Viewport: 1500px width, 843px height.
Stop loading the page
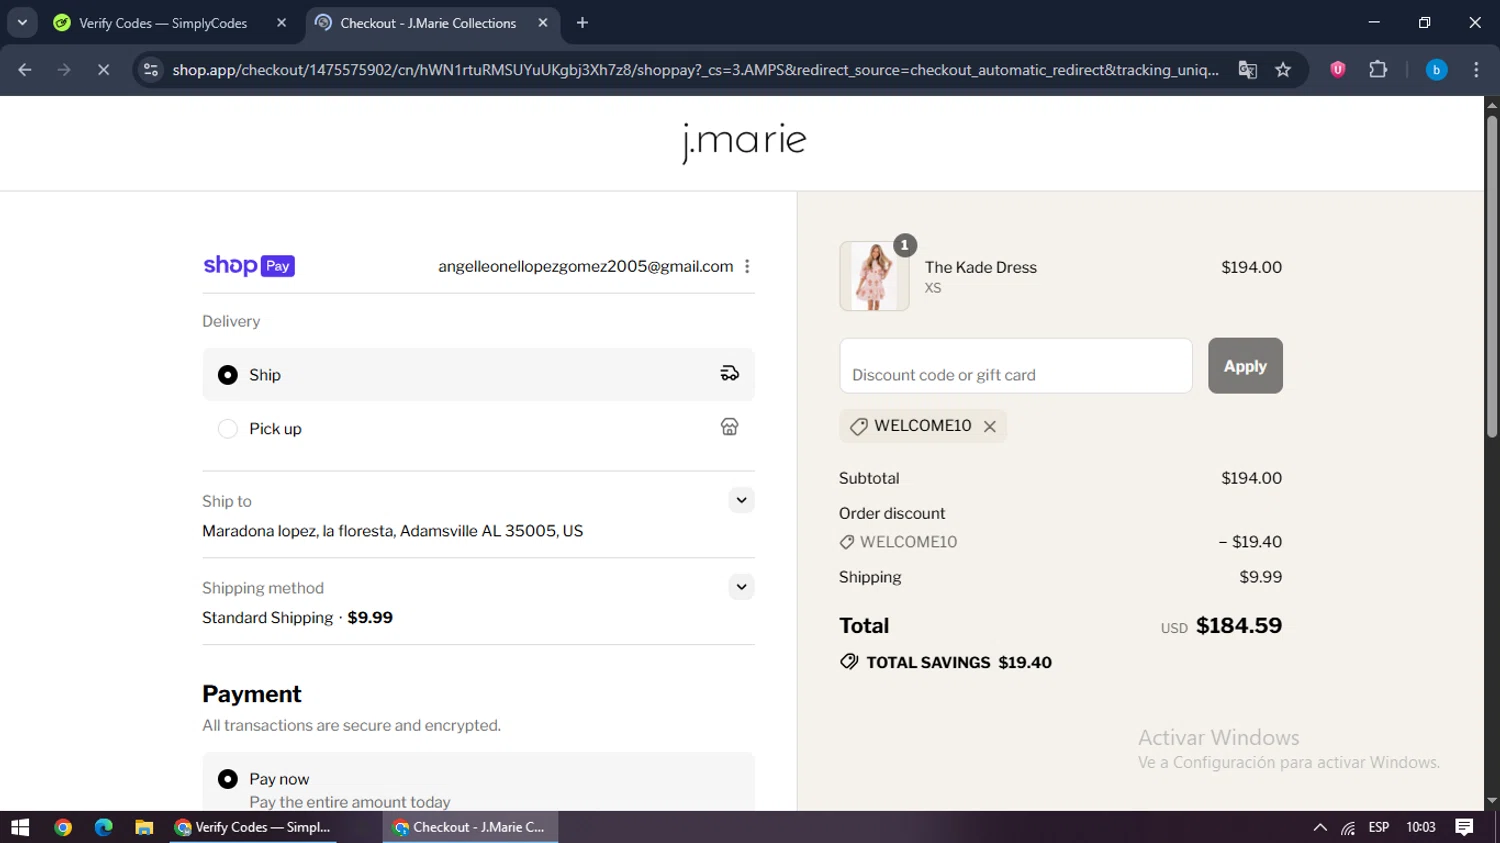click(103, 70)
